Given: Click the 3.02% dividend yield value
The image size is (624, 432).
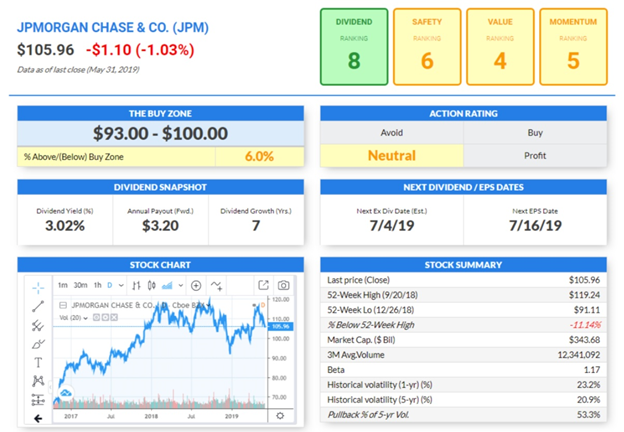Looking at the screenshot, I should click(x=65, y=226).
